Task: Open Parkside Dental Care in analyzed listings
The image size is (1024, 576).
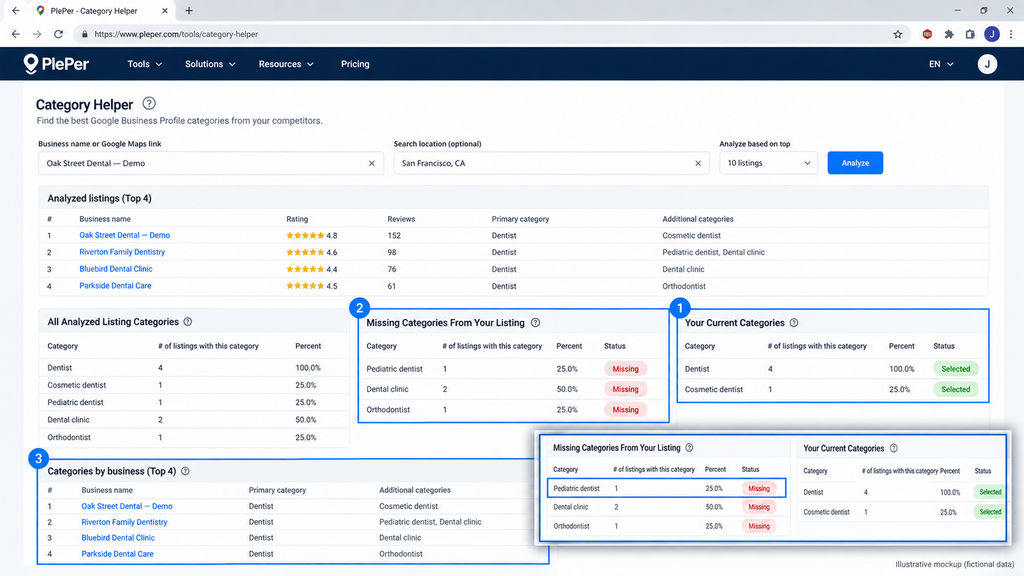Action: 115,286
